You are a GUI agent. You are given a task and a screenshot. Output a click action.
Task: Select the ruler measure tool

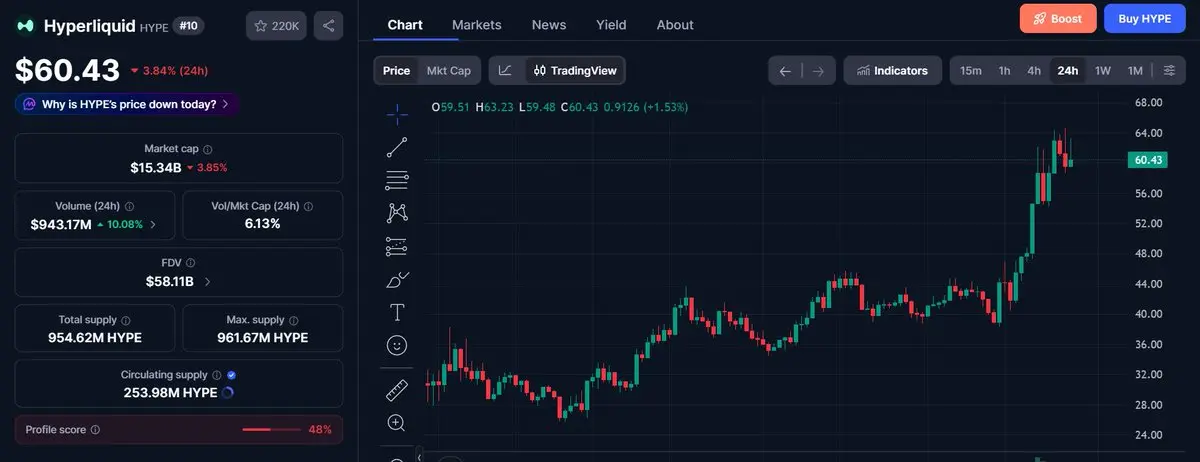(x=397, y=390)
